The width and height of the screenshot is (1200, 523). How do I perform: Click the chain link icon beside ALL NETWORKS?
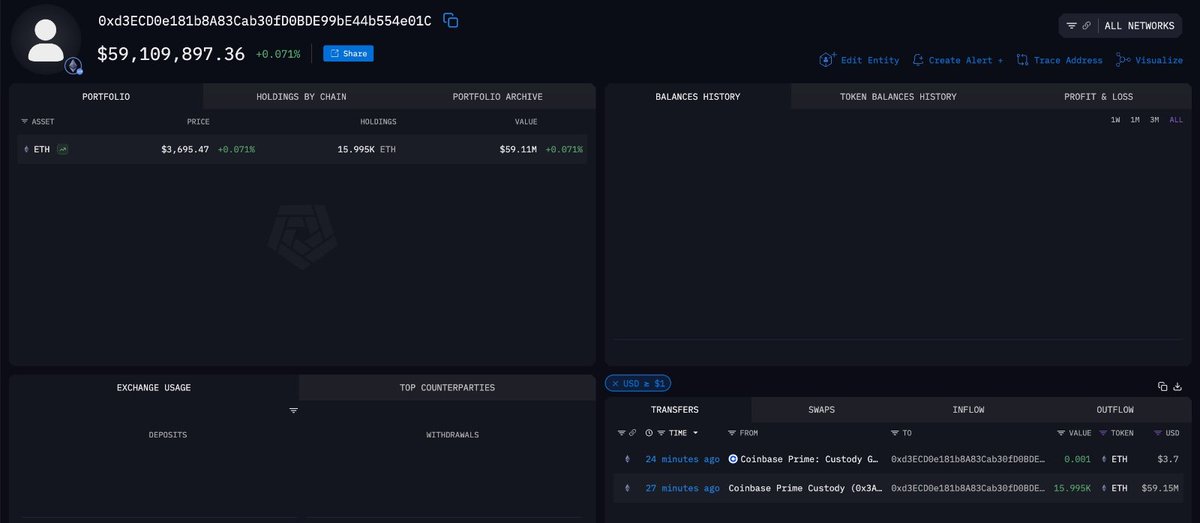pyautogui.click(x=1086, y=26)
